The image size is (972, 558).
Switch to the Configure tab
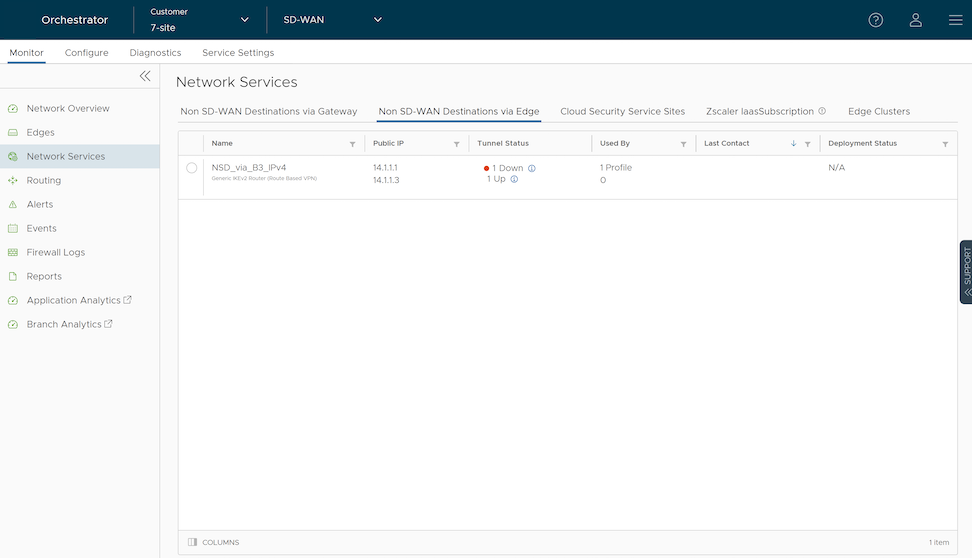(x=87, y=52)
